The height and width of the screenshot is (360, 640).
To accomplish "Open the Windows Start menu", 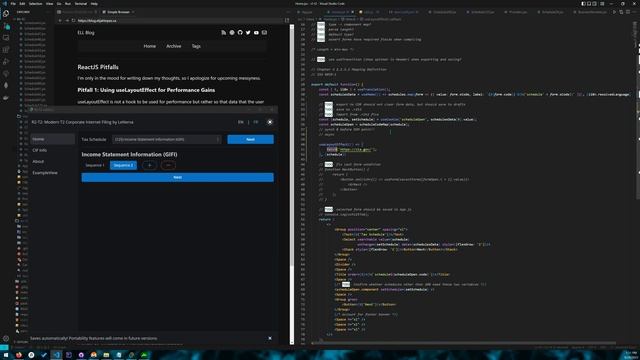I will [6, 355].
